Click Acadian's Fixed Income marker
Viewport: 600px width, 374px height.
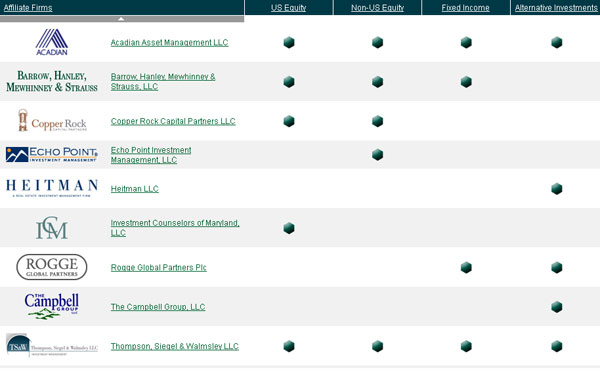coord(466,42)
